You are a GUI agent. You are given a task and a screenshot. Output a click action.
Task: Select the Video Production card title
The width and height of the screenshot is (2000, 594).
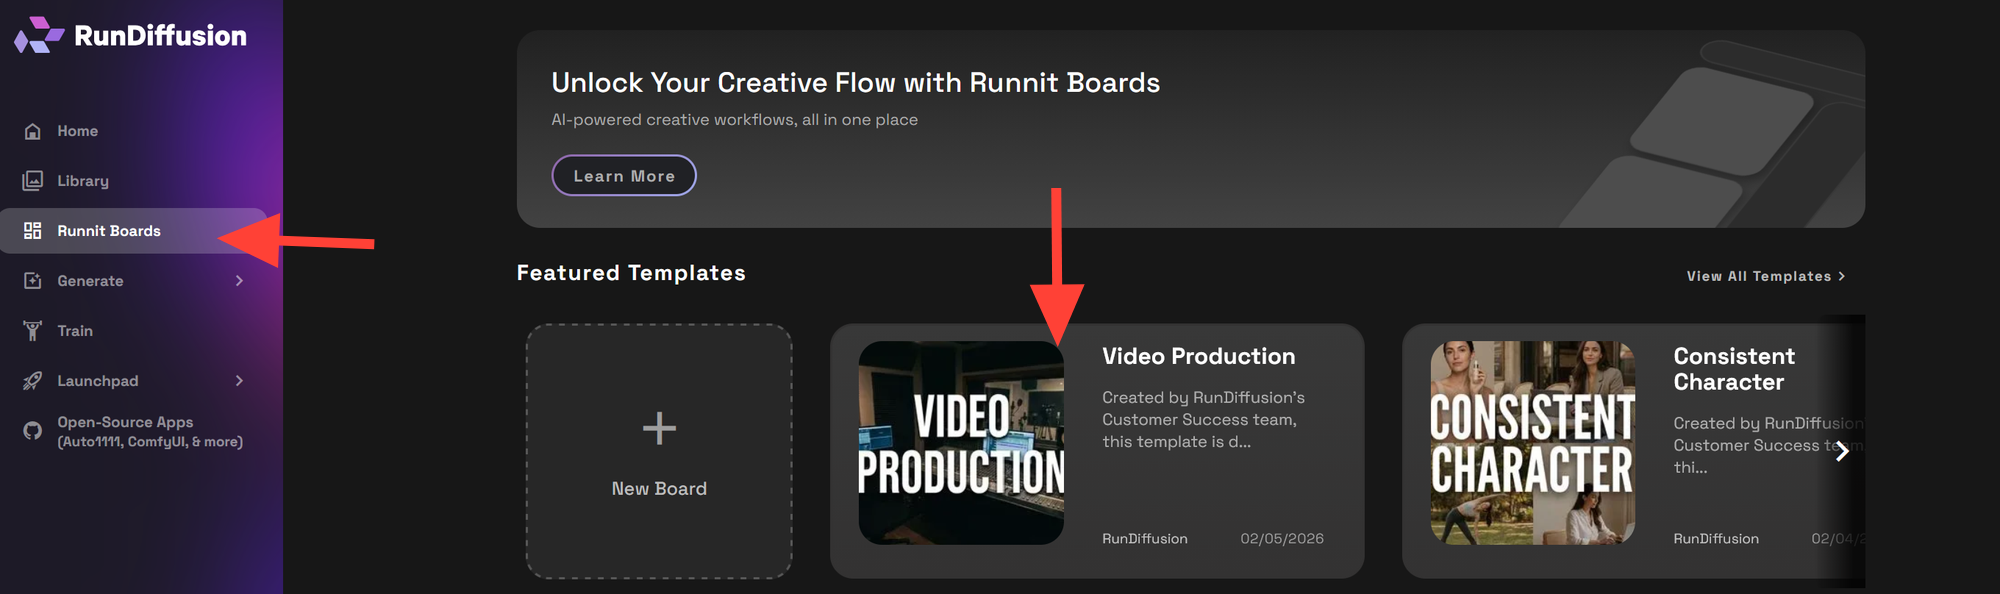(1198, 356)
